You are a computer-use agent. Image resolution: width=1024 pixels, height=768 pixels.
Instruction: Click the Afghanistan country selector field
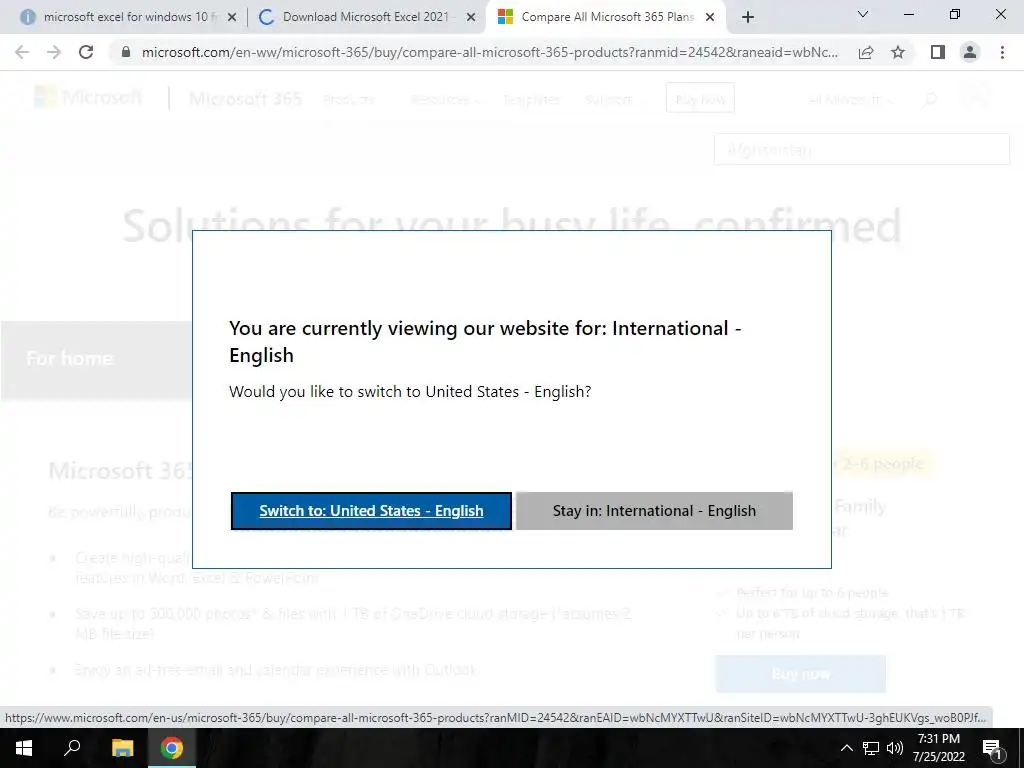point(862,150)
